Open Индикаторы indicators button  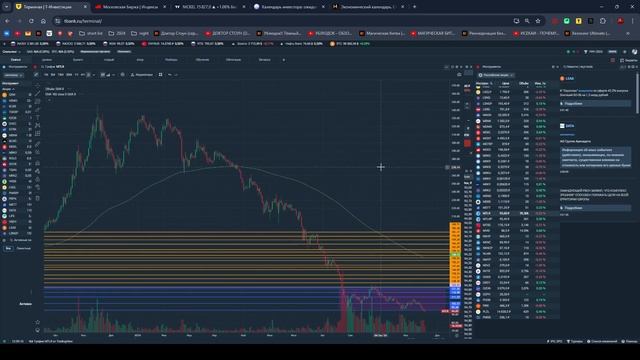142,75
